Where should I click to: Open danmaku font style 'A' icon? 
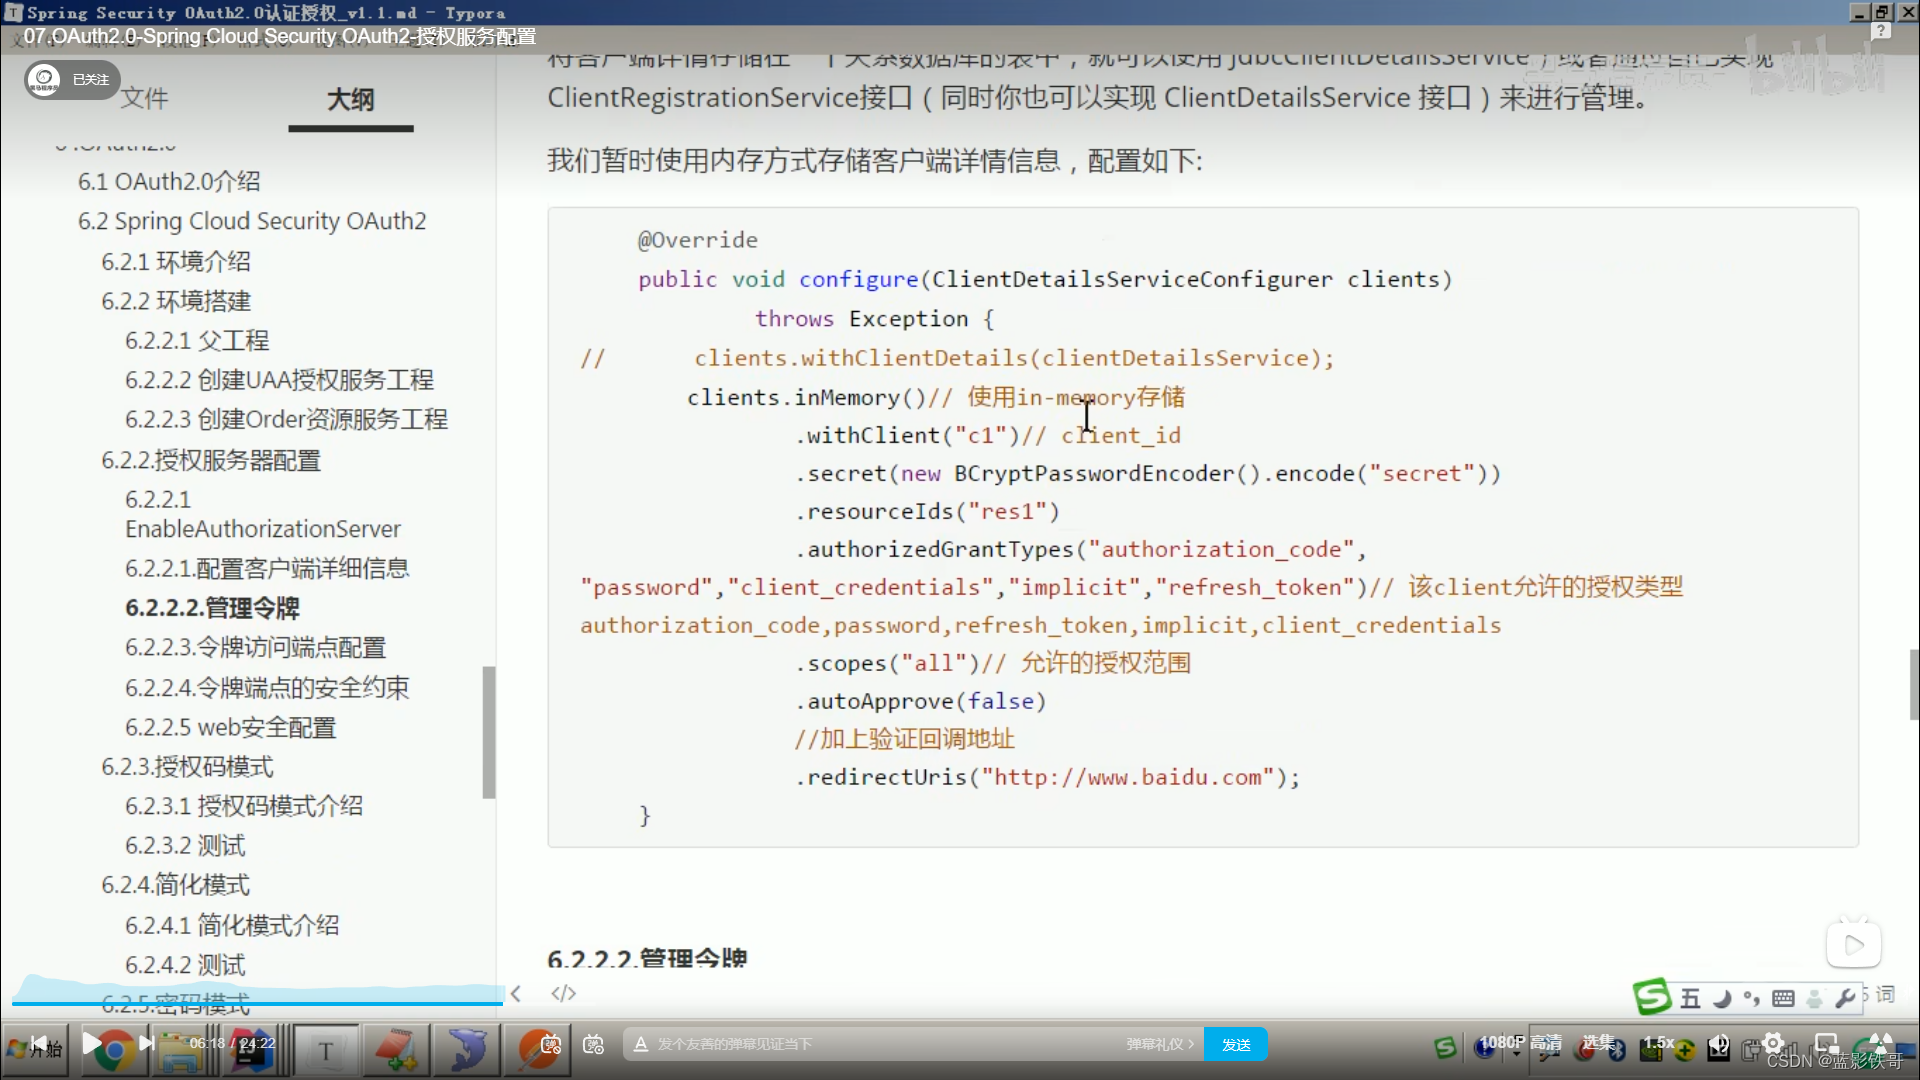(641, 1044)
